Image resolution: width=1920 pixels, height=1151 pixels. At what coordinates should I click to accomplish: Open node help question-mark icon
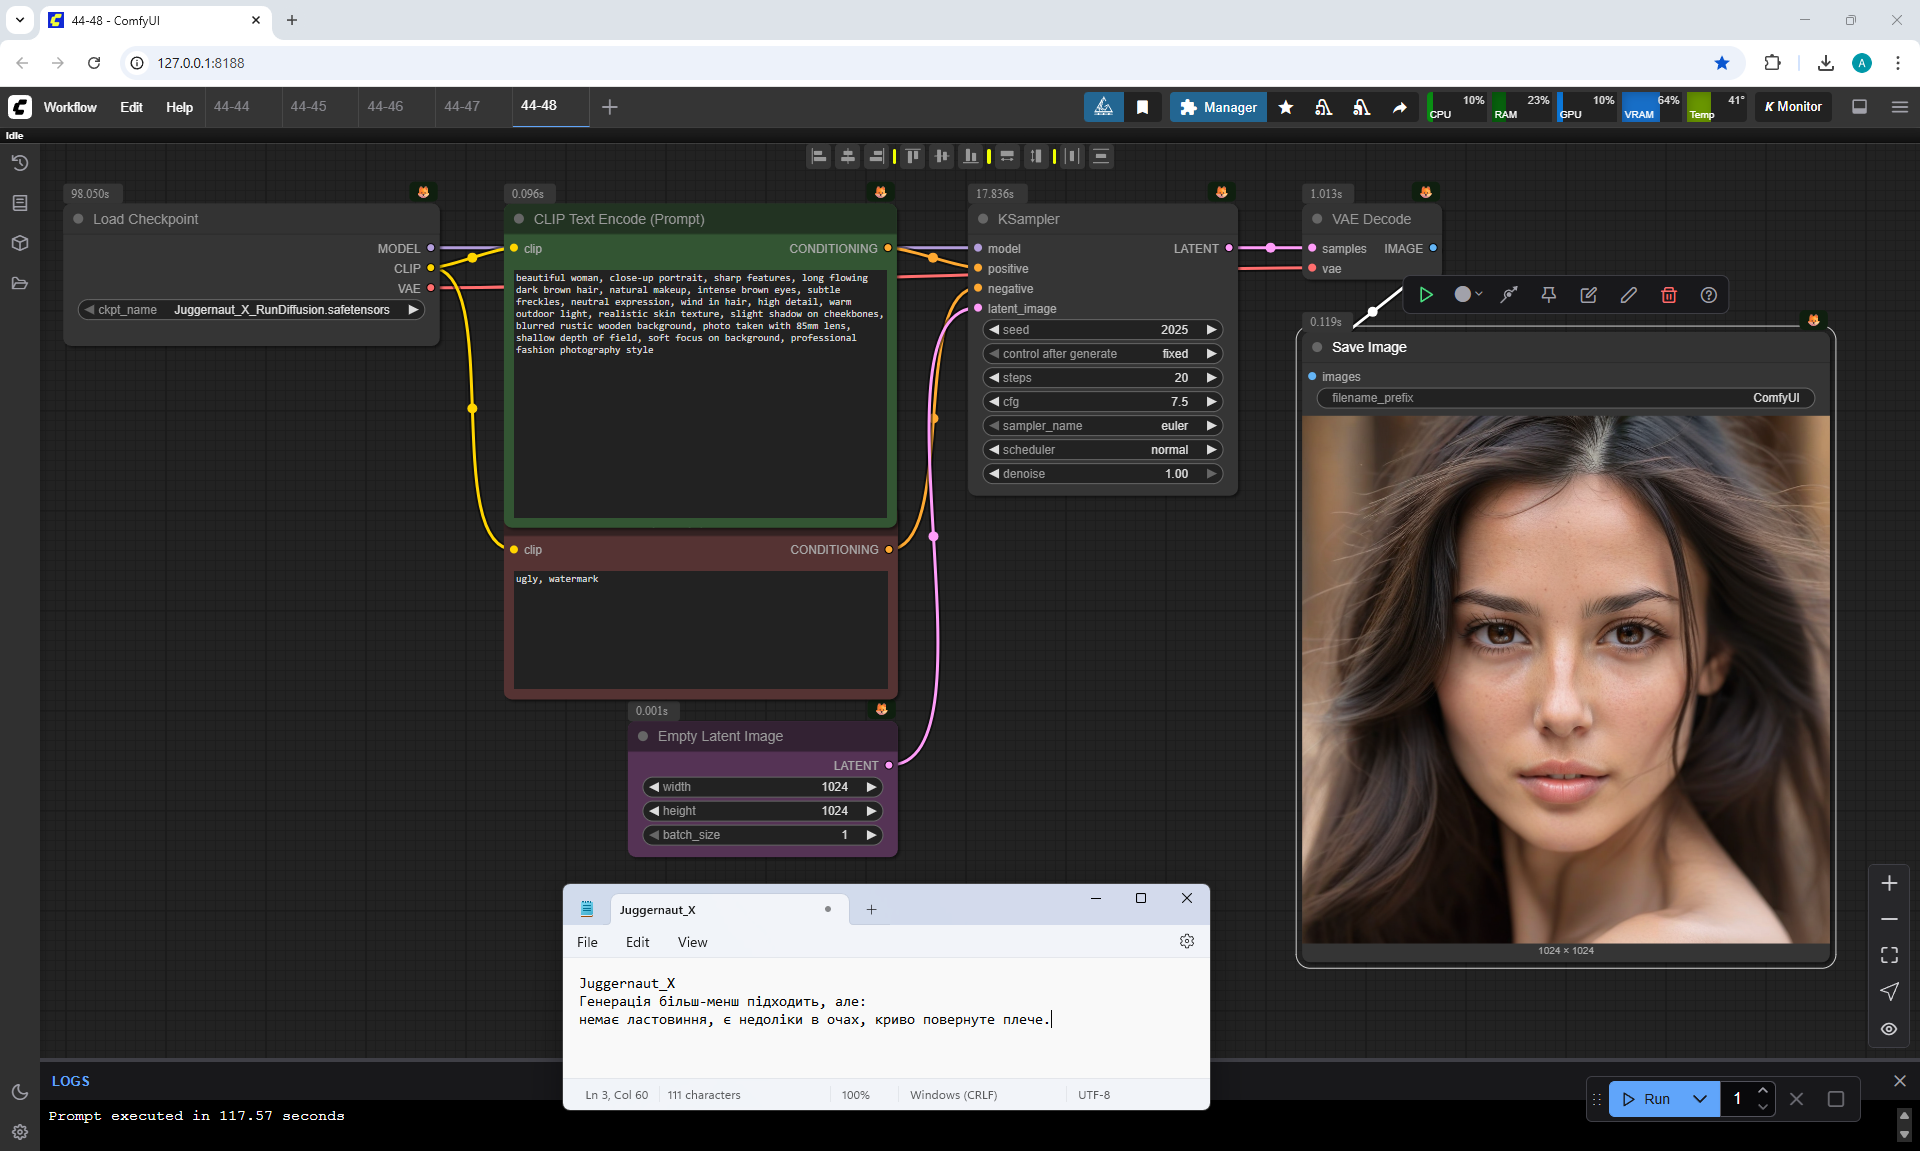pos(1708,295)
